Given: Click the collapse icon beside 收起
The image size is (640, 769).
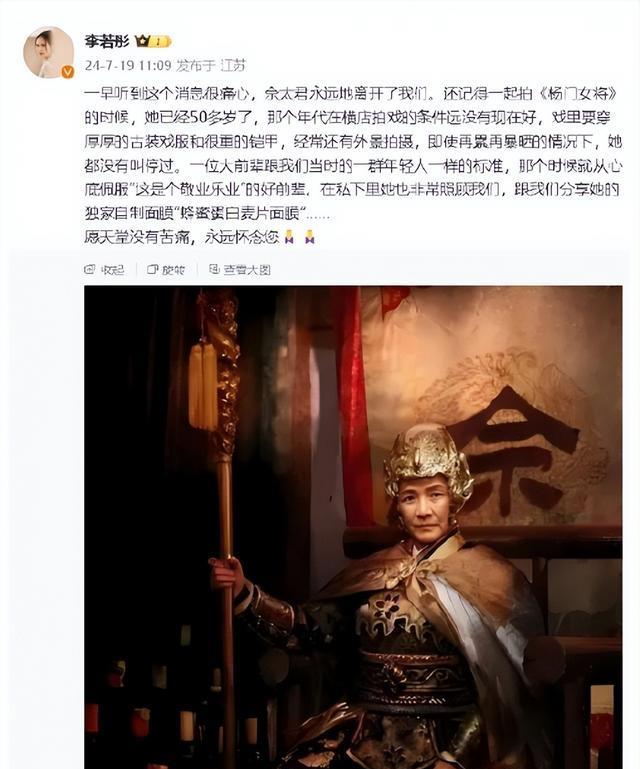Looking at the screenshot, I should coord(89,269).
